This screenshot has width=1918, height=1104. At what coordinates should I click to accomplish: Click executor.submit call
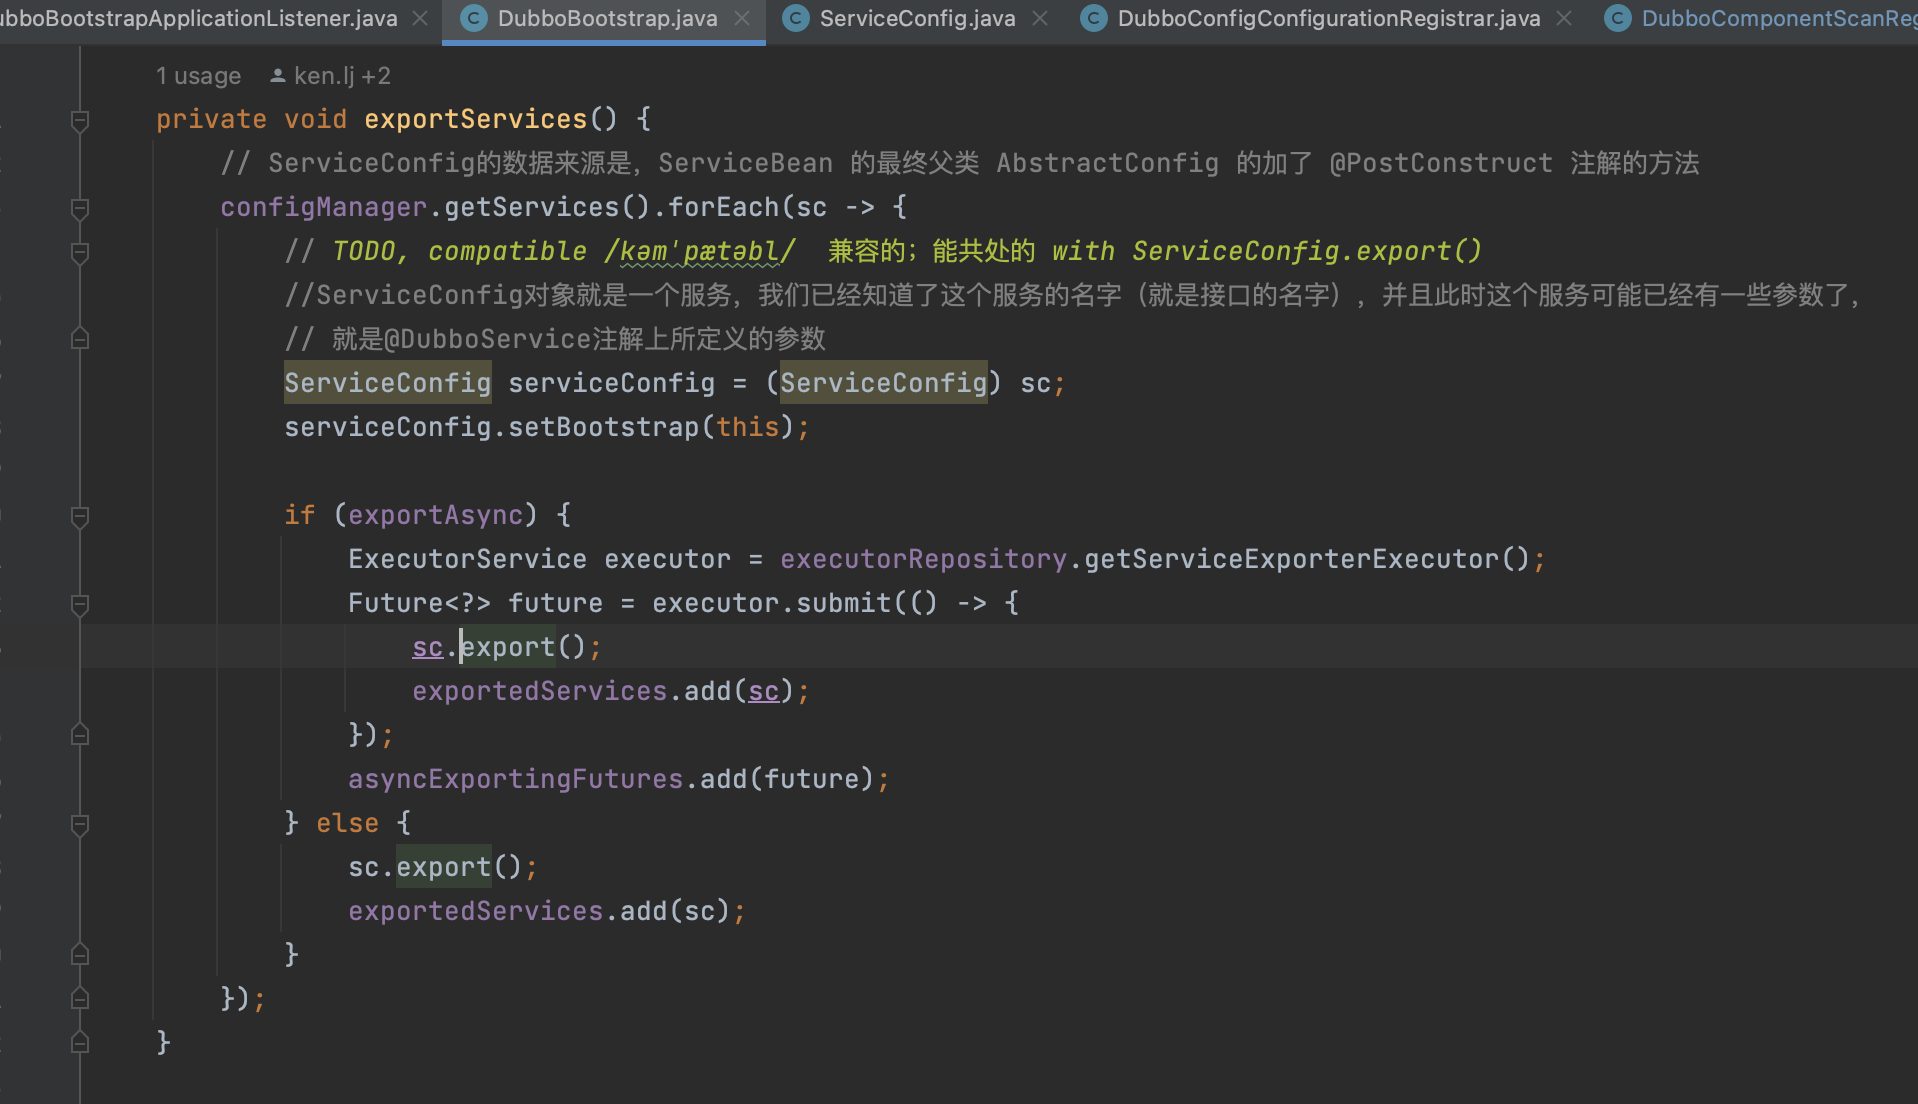coord(771,604)
